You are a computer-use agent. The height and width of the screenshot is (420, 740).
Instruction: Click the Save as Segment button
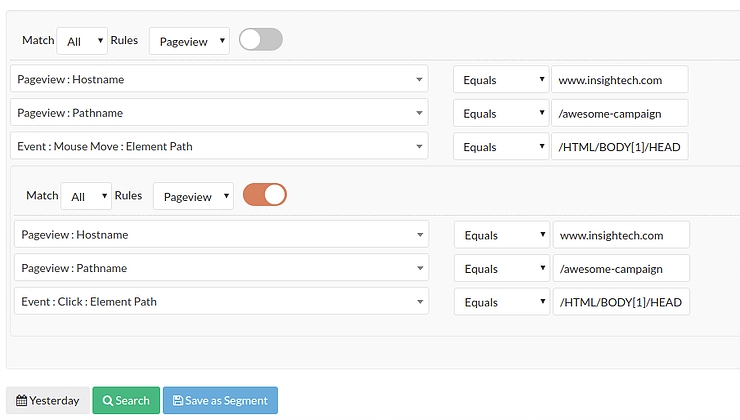(220, 401)
